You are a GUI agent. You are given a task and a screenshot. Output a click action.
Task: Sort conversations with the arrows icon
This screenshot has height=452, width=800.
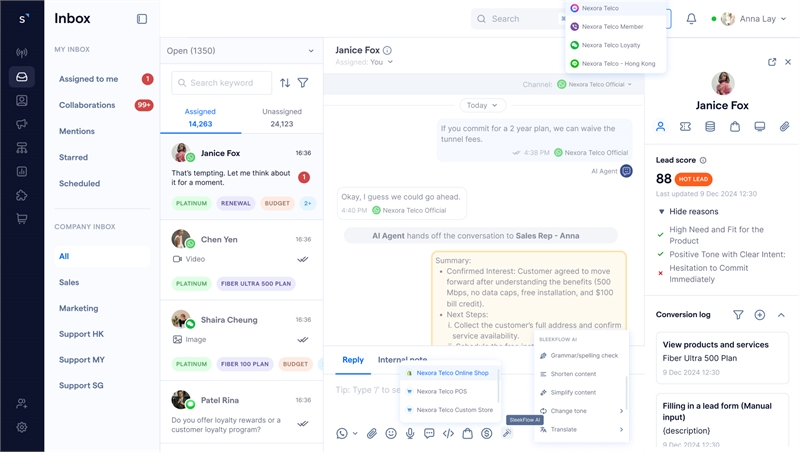(285, 83)
